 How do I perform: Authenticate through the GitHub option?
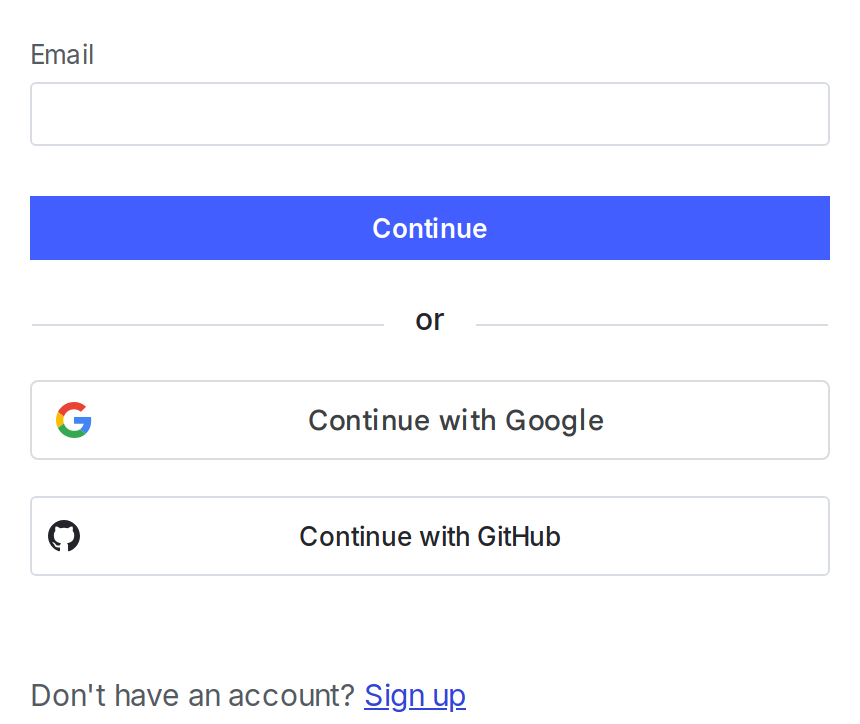[x=430, y=536]
